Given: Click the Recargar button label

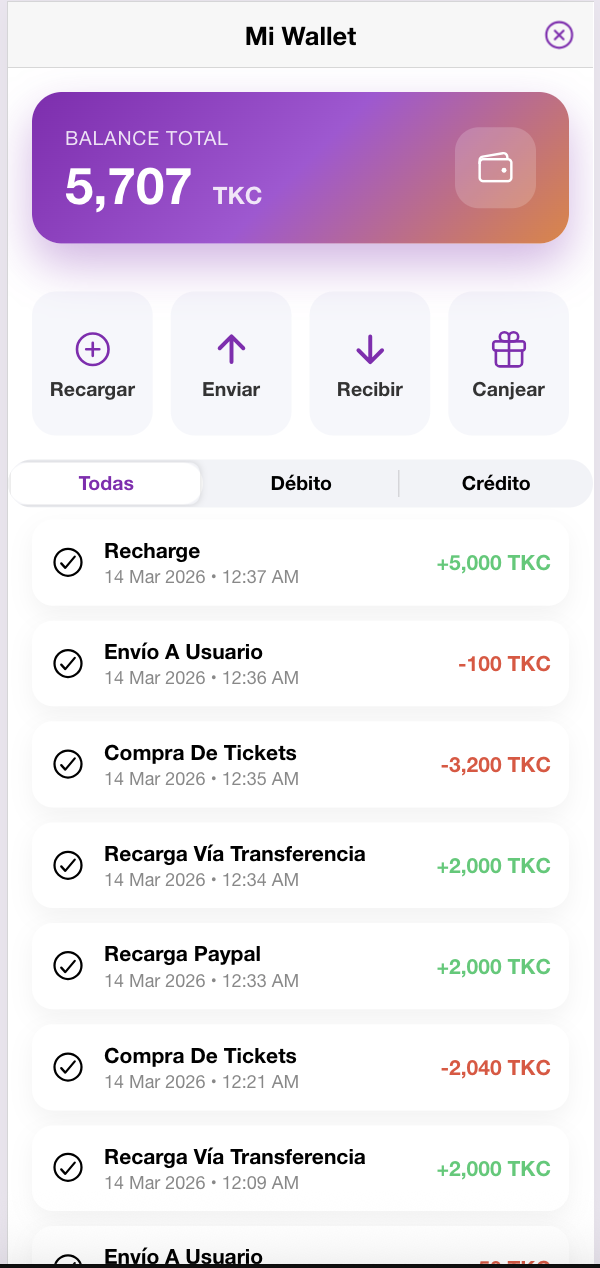Looking at the screenshot, I should (92, 390).
